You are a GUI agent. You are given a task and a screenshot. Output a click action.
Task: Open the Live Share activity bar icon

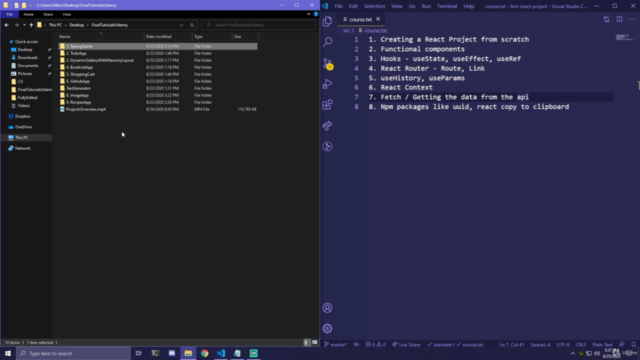tap(327, 126)
